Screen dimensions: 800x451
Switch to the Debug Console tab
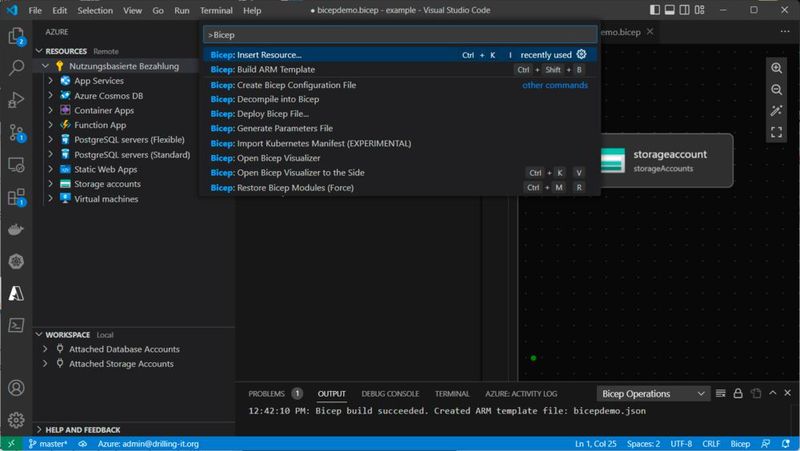(x=390, y=394)
